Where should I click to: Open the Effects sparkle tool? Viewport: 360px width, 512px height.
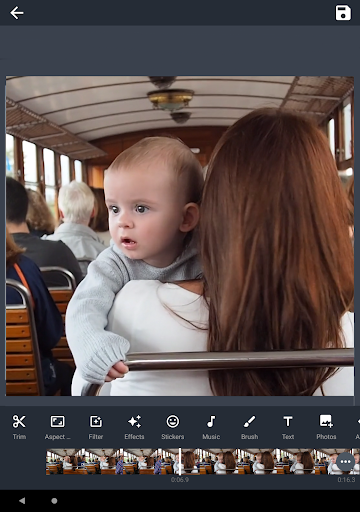134,427
